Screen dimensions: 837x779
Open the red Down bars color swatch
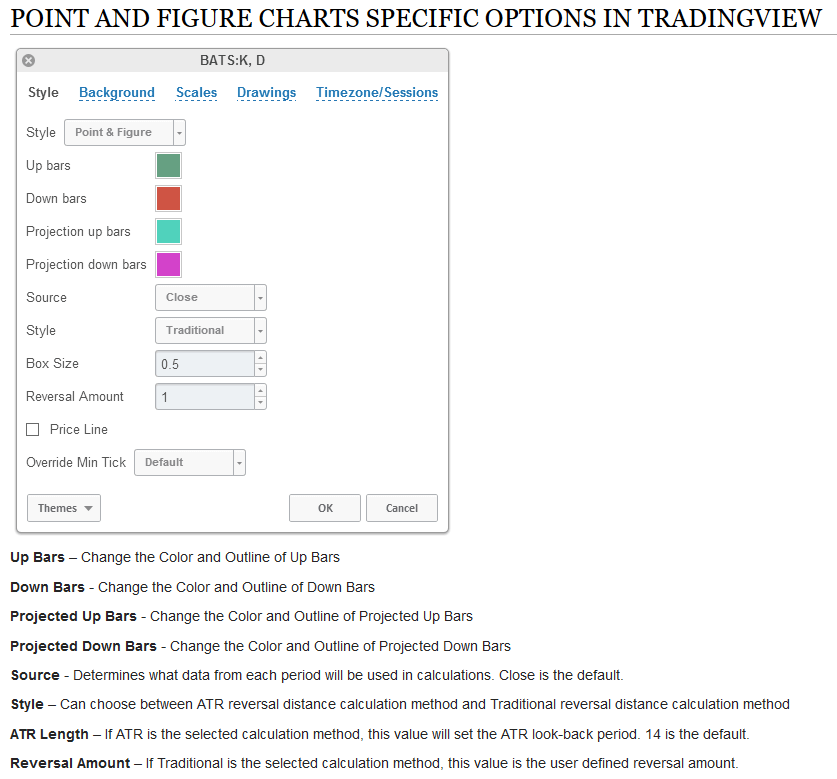[168, 198]
